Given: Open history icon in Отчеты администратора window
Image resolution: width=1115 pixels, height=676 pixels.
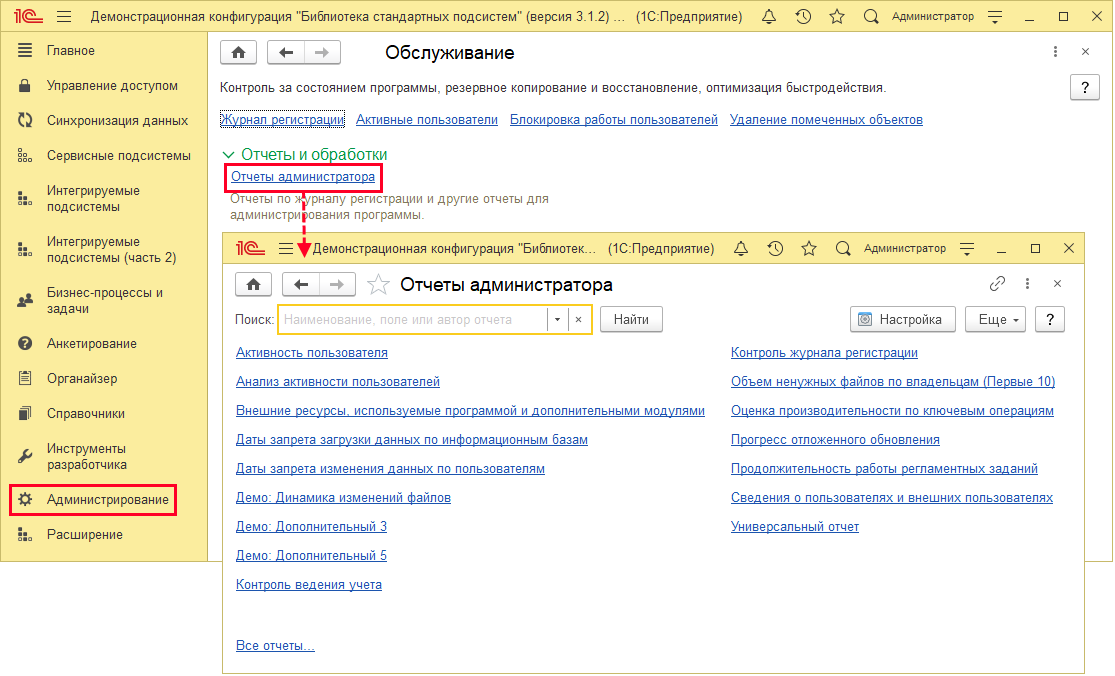Looking at the screenshot, I should pyautogui.click(x=775, y=249).
